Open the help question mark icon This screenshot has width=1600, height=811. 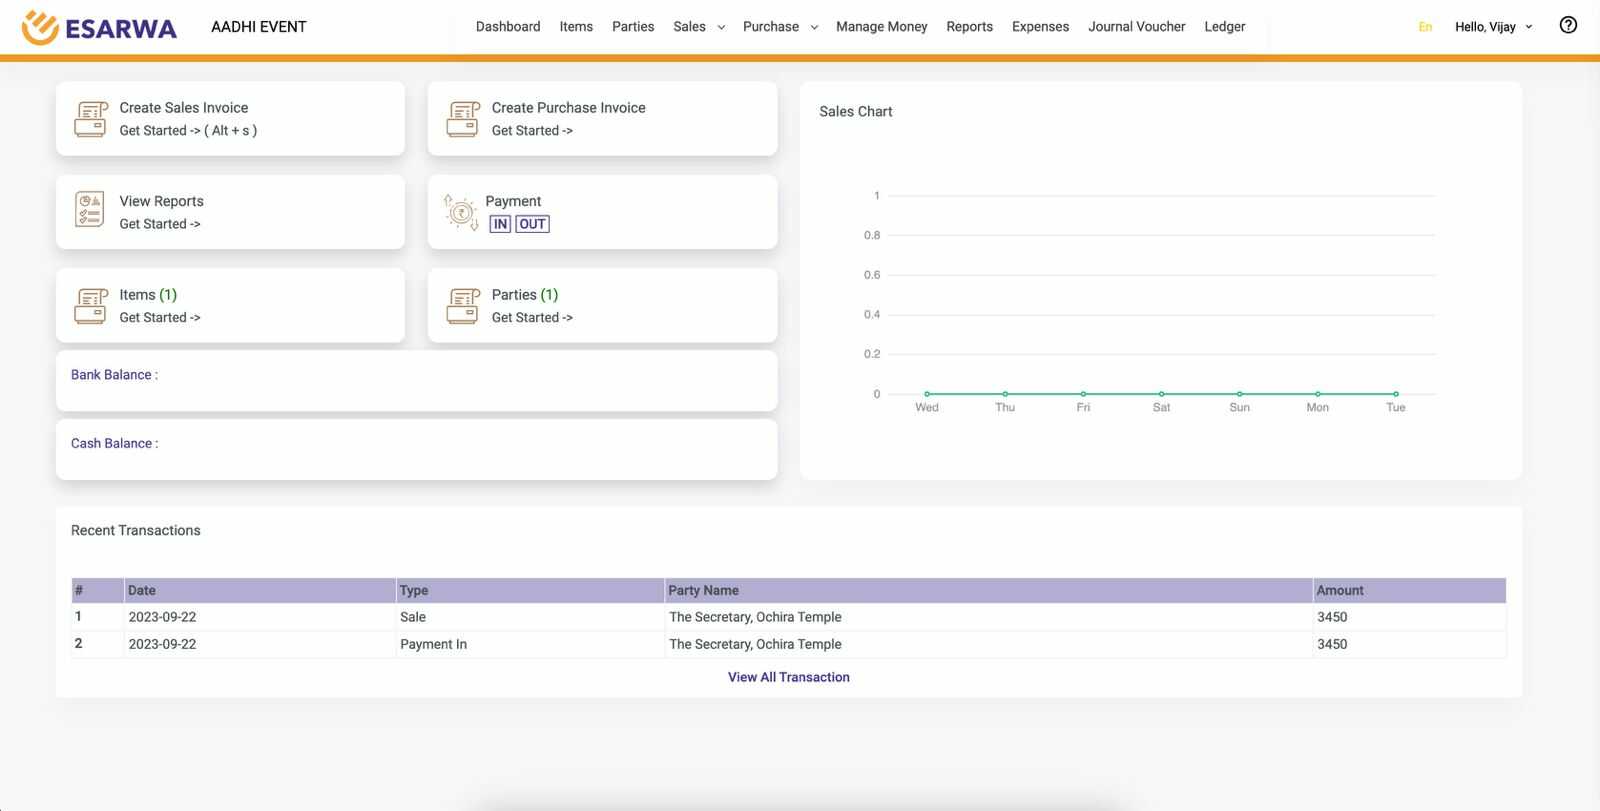point(1568,25)
